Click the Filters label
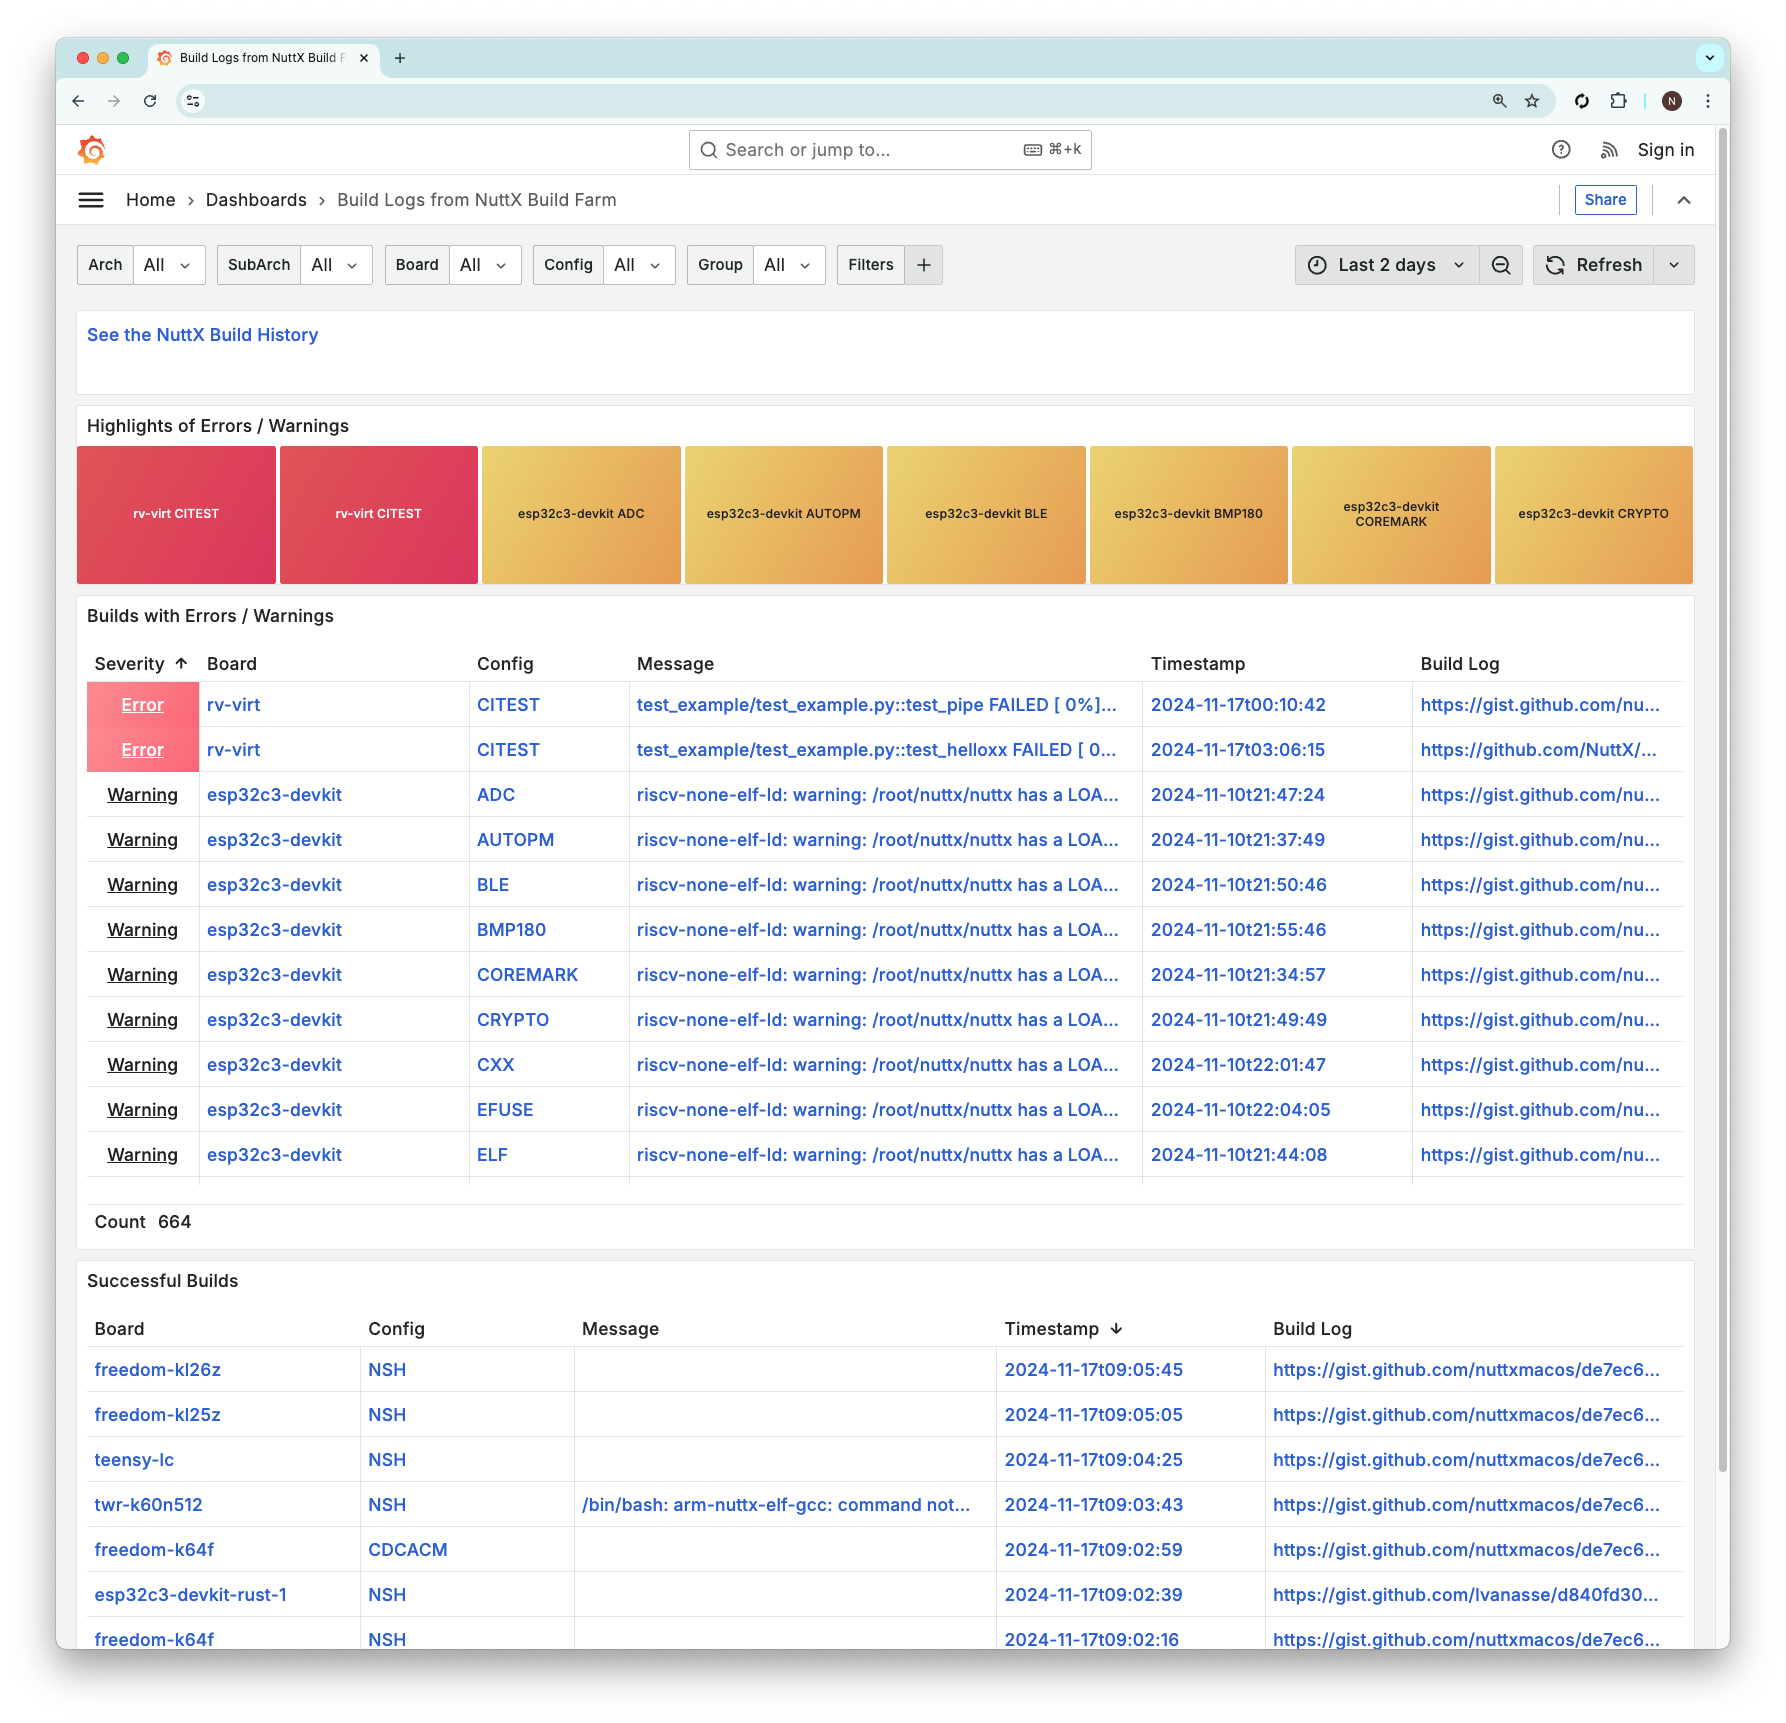The height and width of the screenshot is (1723, 1786). (871, 265)
